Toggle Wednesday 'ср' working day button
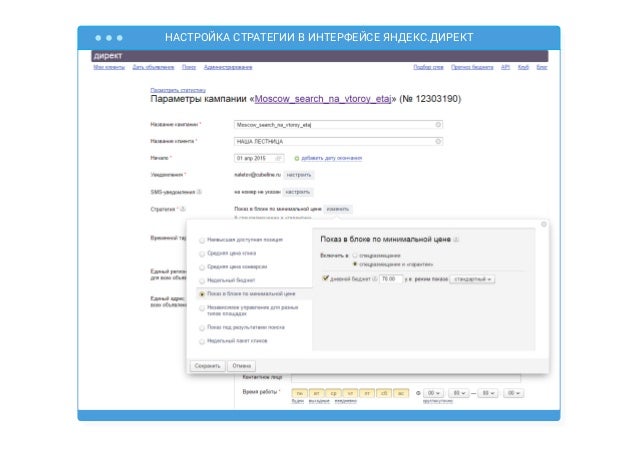The height and width of the screenshot is (450, 638). coord(333,393)
